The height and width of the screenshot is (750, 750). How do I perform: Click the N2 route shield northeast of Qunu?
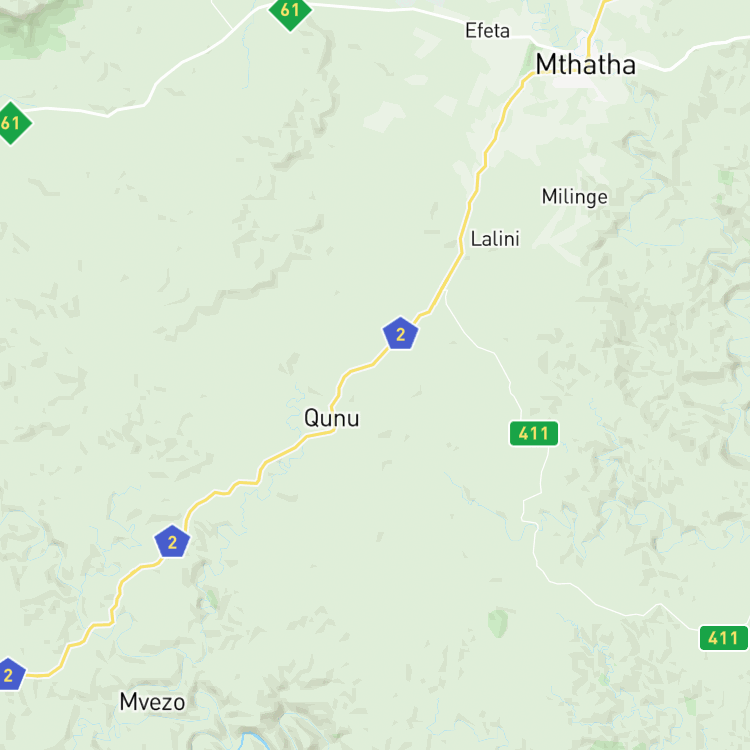[400, 333]
